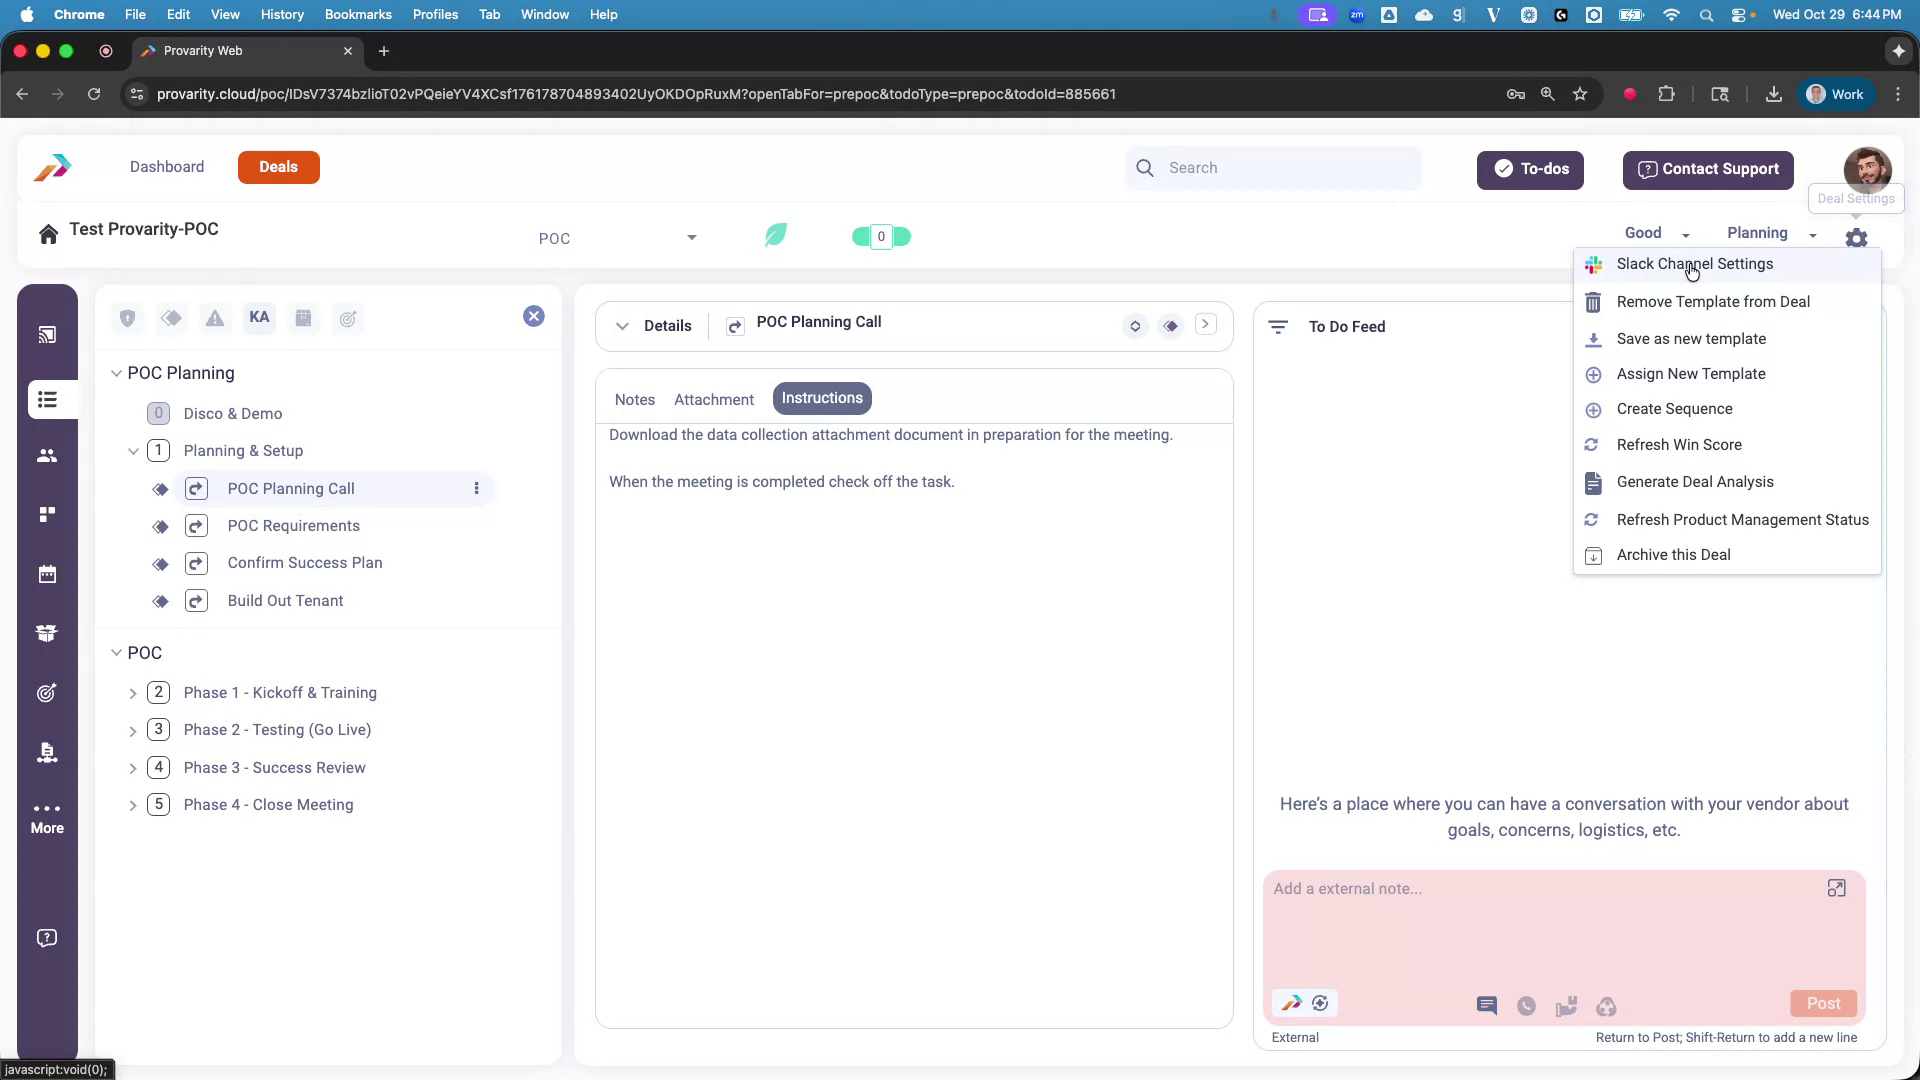Click the calendar icon in the left sidebar

tap(47, 574)
